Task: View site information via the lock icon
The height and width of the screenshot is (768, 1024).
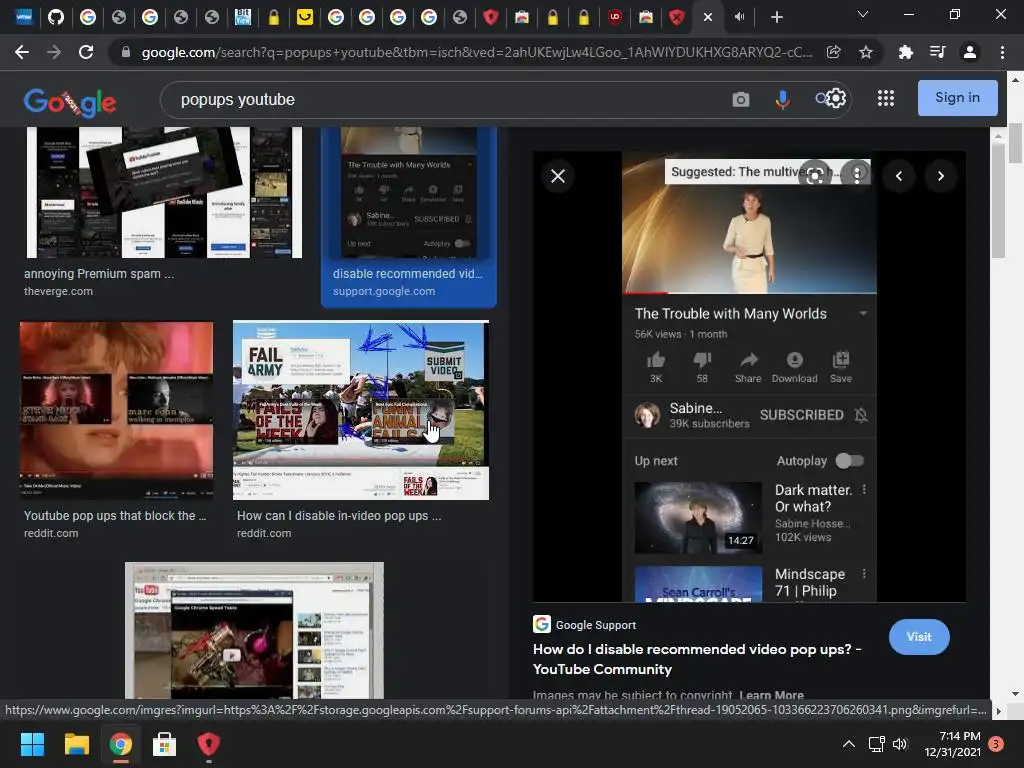Action: point(126,52)
